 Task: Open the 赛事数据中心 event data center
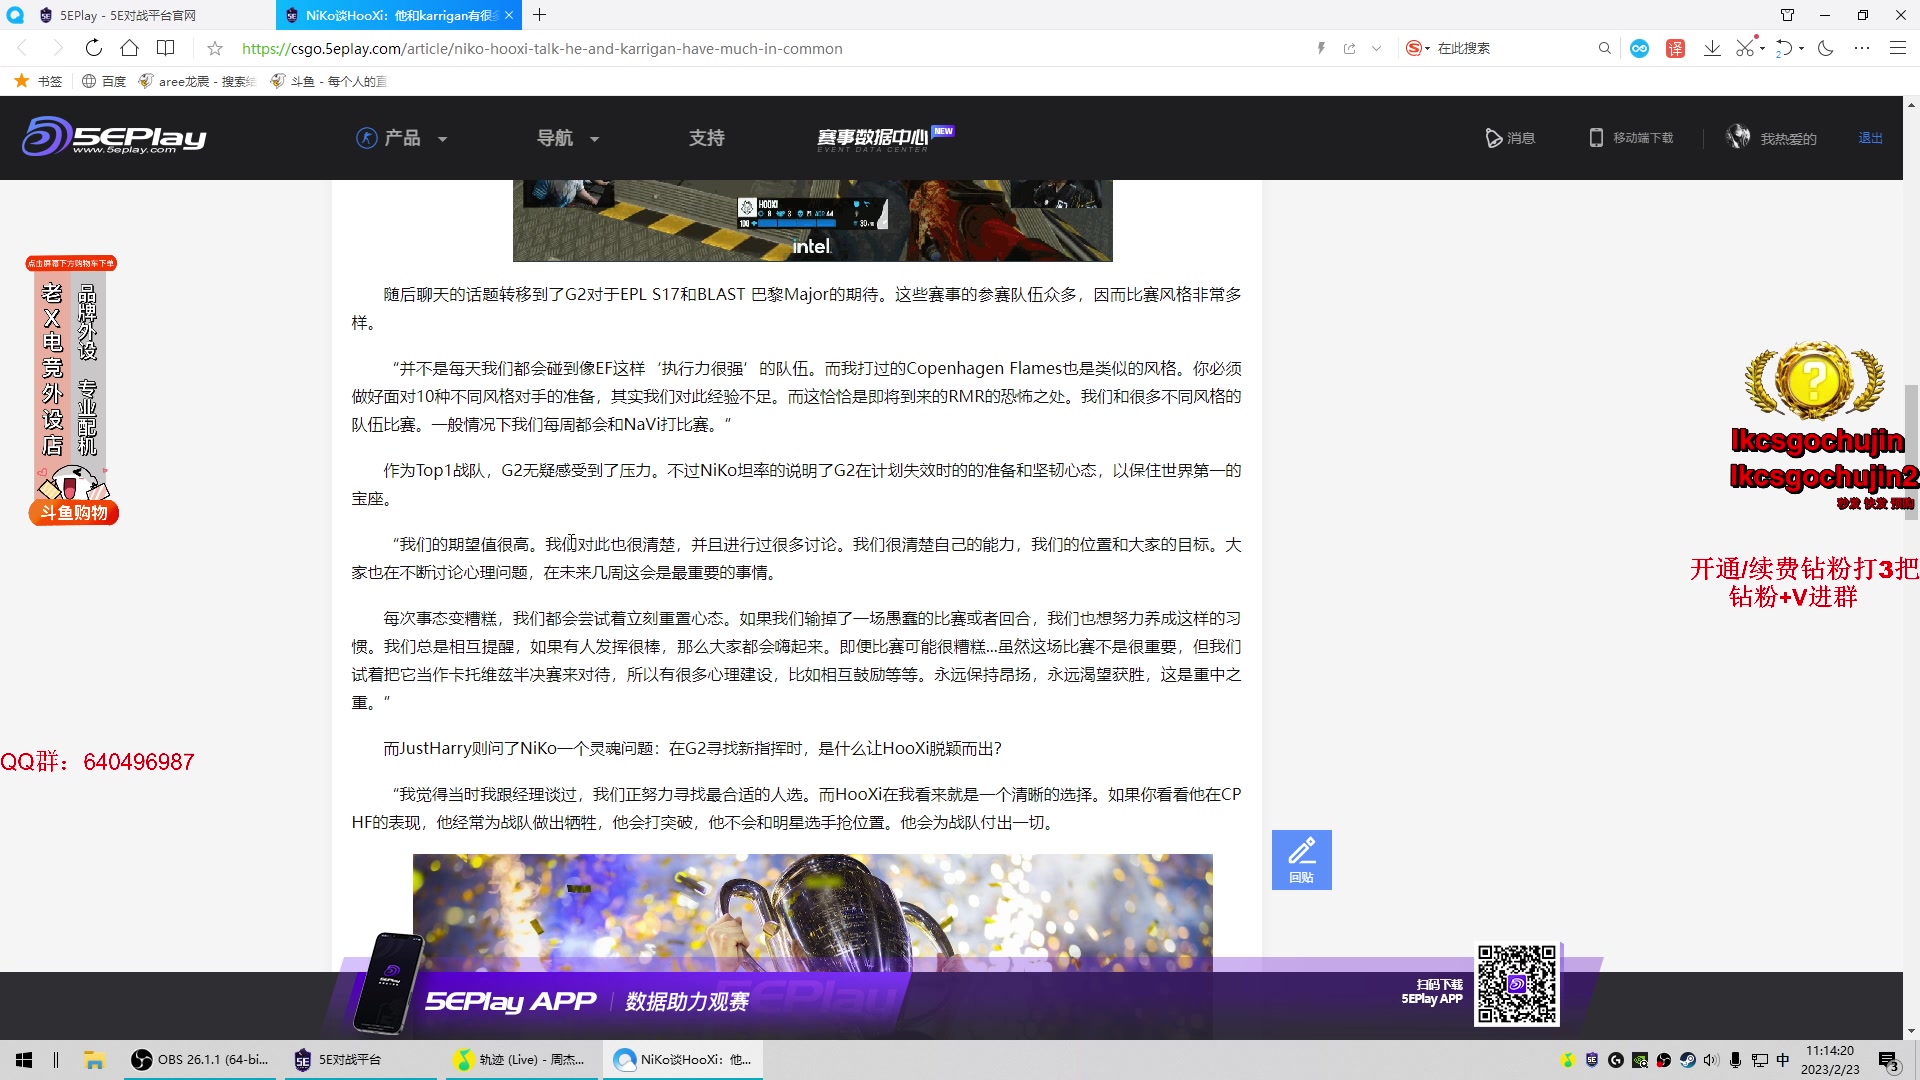[884, 138]
